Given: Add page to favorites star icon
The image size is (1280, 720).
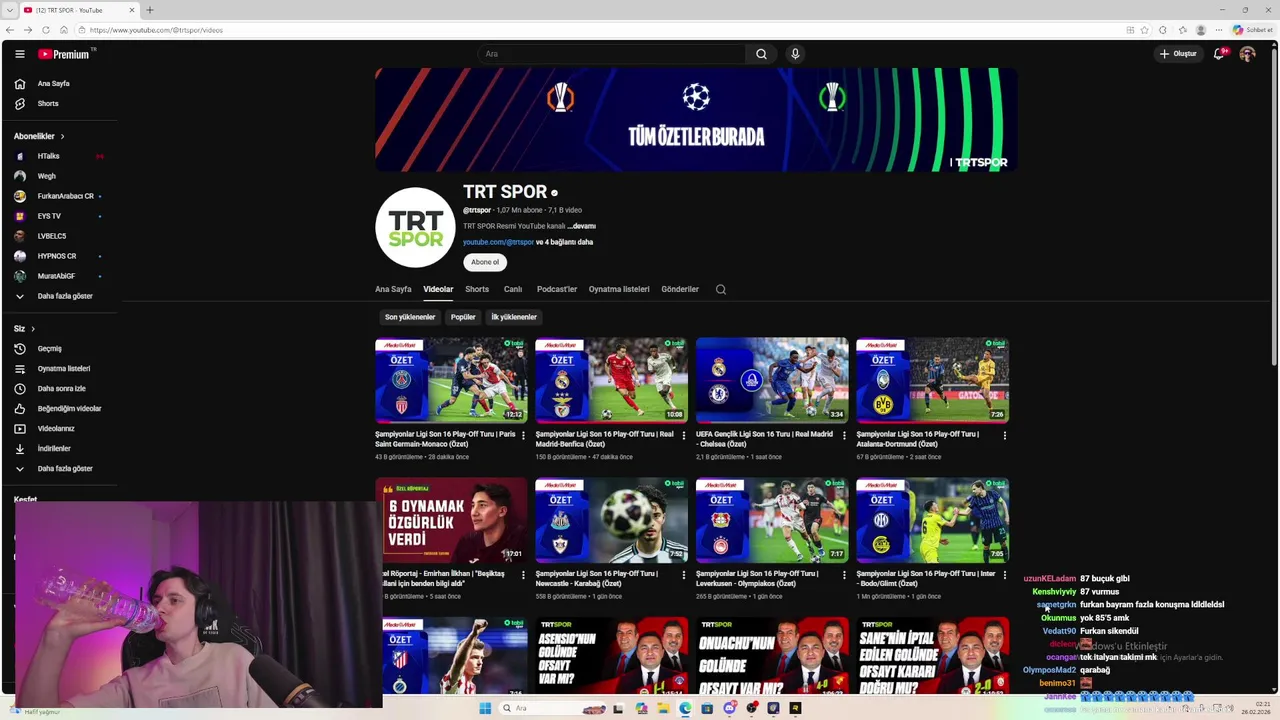Looking at the screenshot, I should pyautogui.click(x=1145, y=30).
